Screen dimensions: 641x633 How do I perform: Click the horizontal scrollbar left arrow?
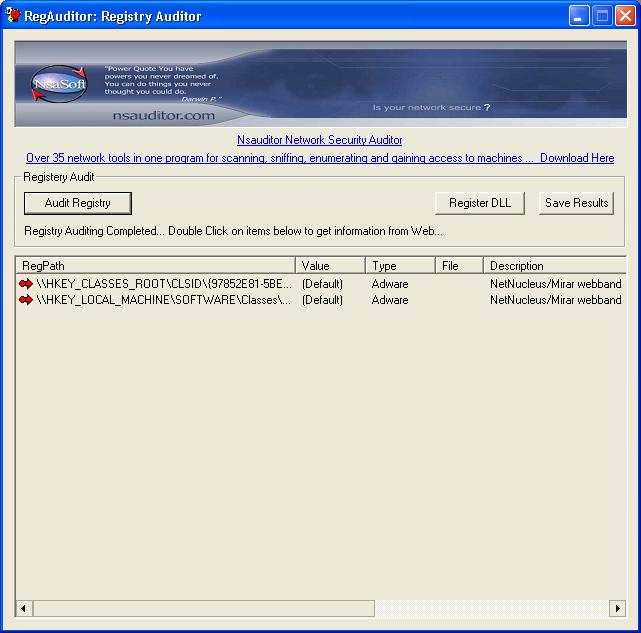pos(24,608)
